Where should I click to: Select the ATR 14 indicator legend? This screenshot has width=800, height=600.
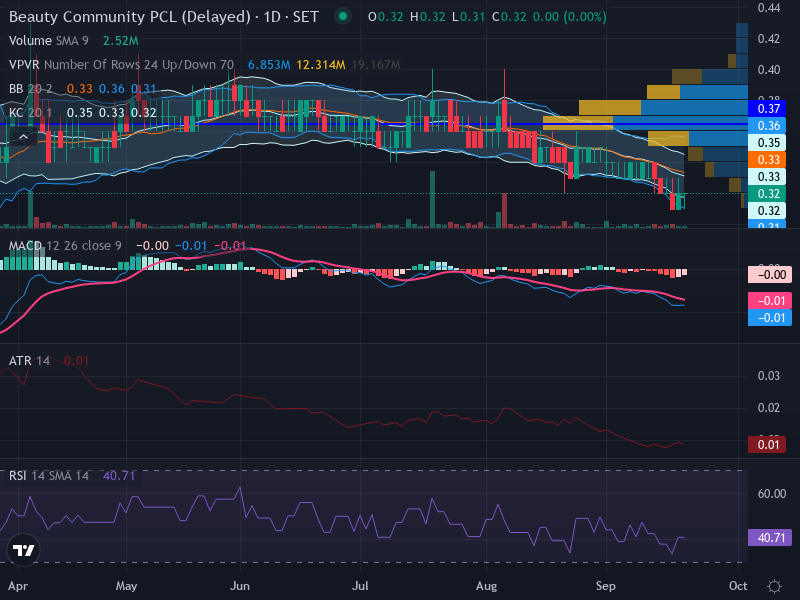click(x=29, y=361)
